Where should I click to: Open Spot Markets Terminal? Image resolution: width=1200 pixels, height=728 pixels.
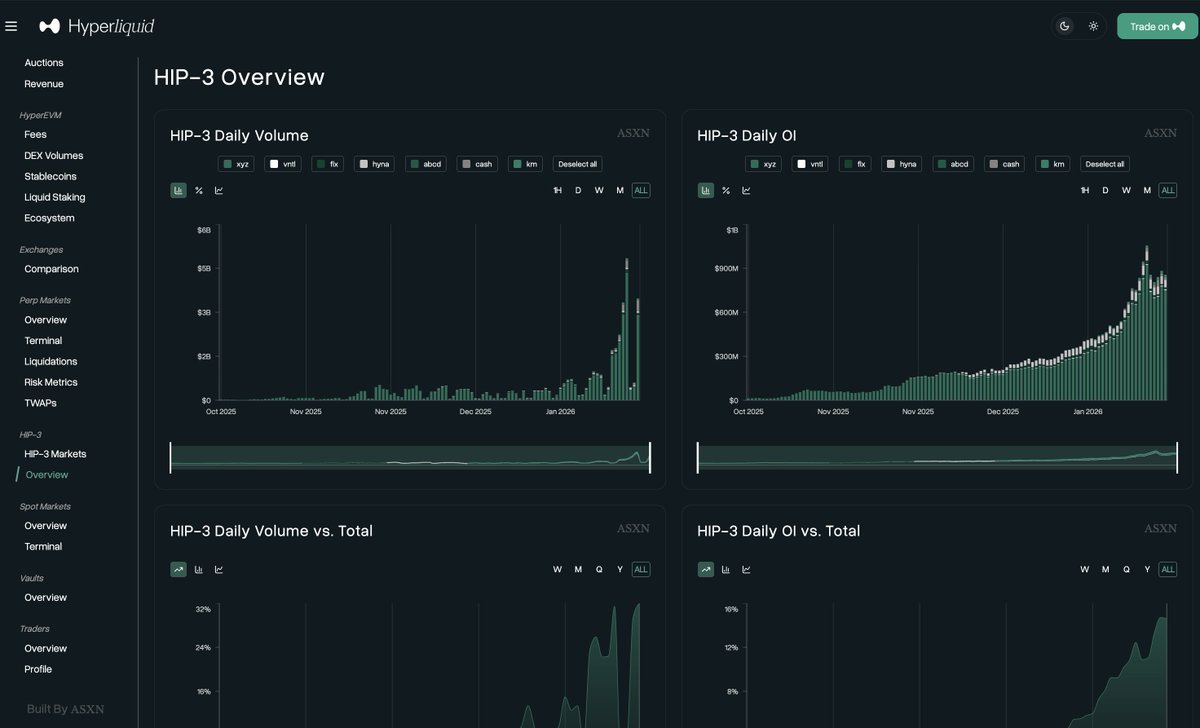[43, 546]
